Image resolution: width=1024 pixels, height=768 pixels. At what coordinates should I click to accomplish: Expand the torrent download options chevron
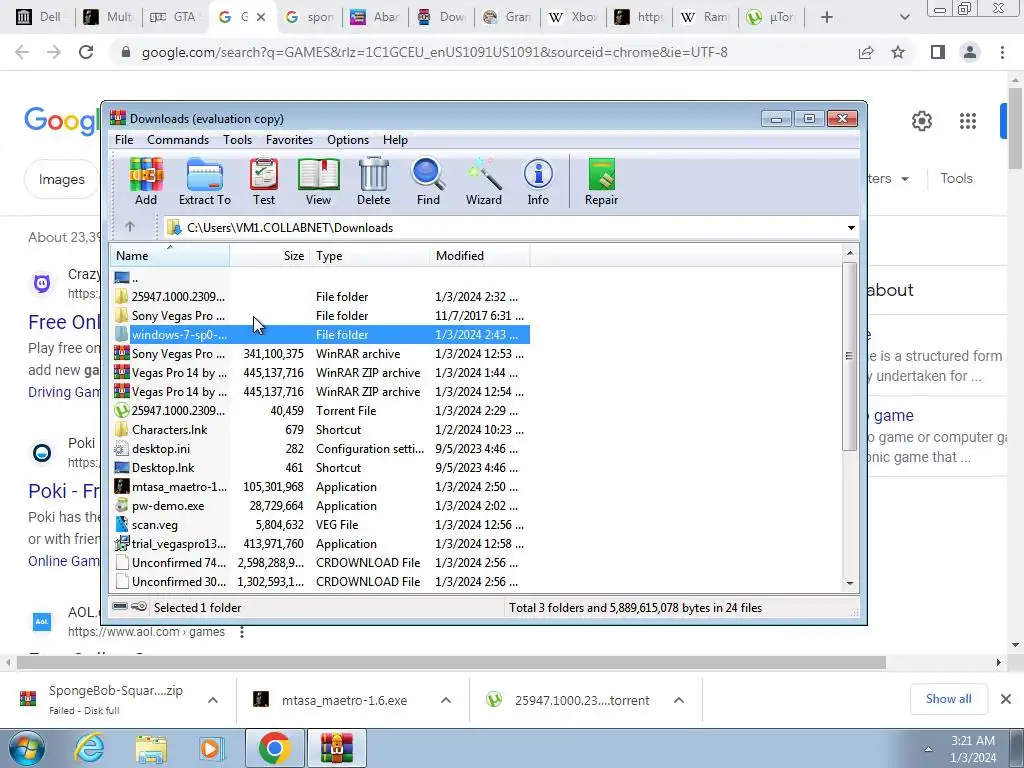tap(679, 700)
